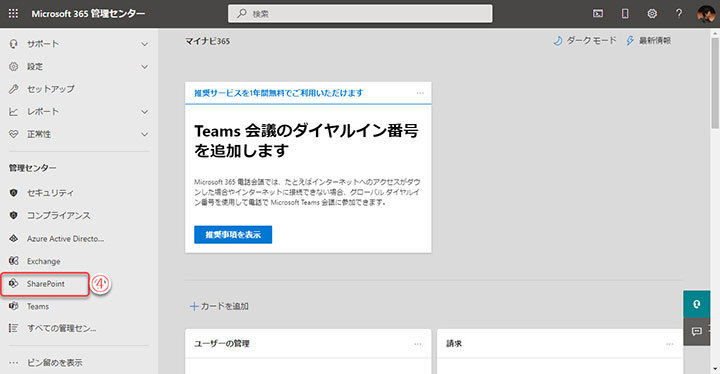Open more options on 請求 card

point(669,344)
